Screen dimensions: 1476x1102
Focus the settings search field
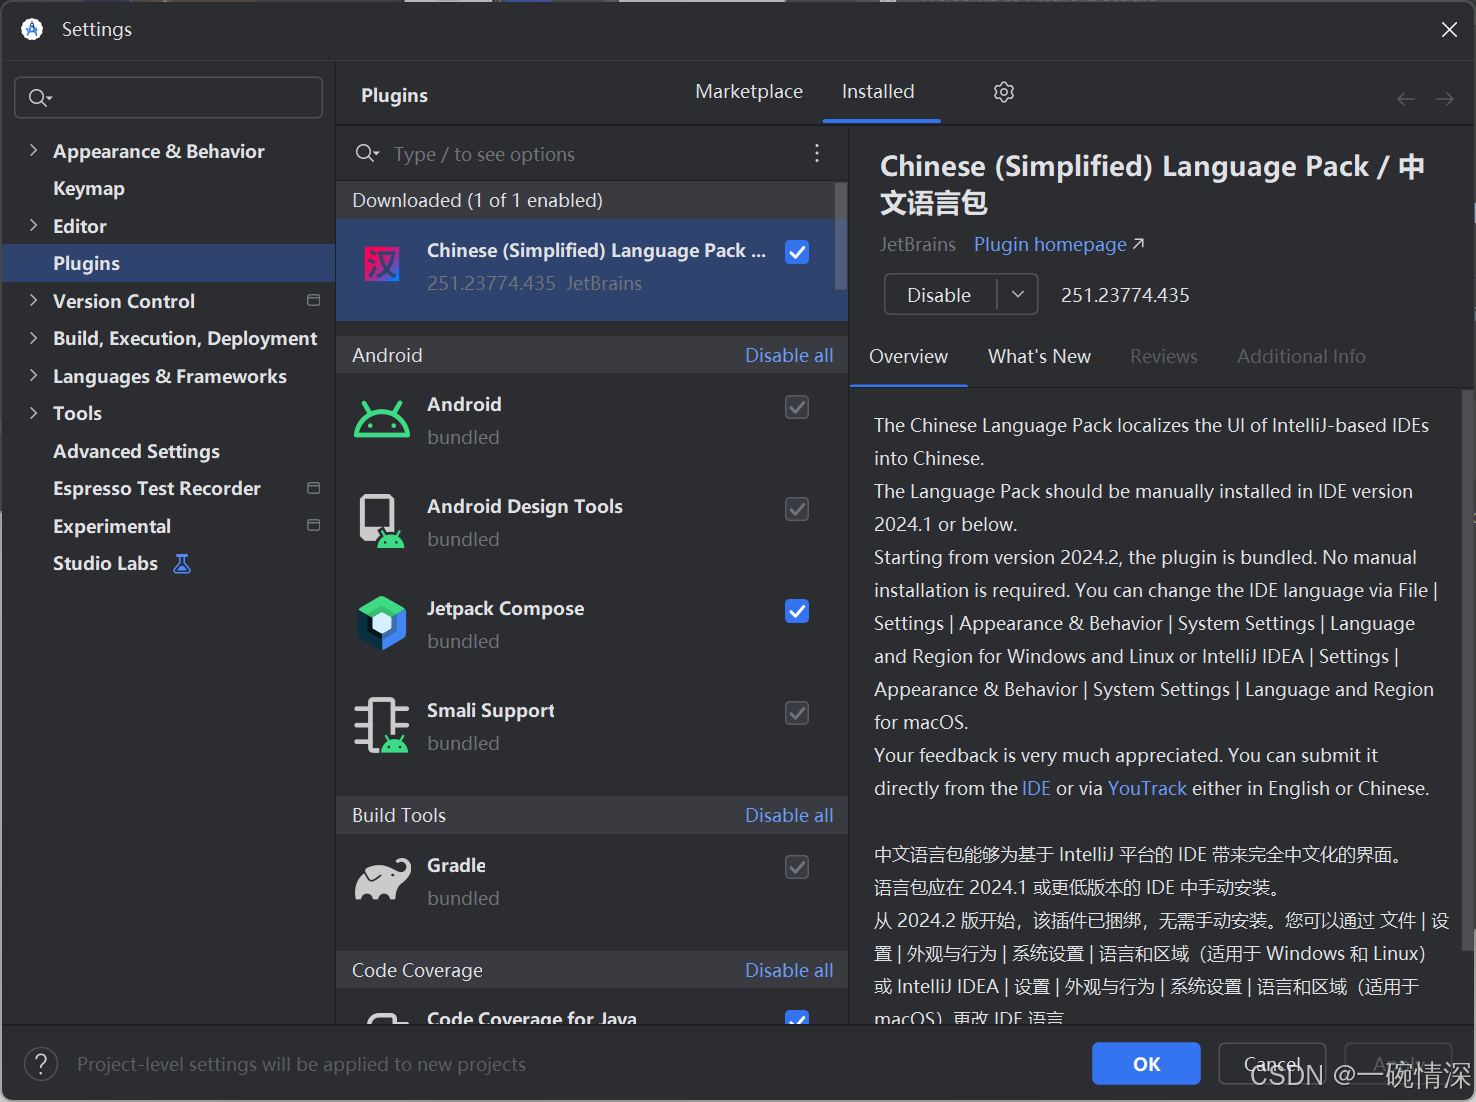click(168, 98)
